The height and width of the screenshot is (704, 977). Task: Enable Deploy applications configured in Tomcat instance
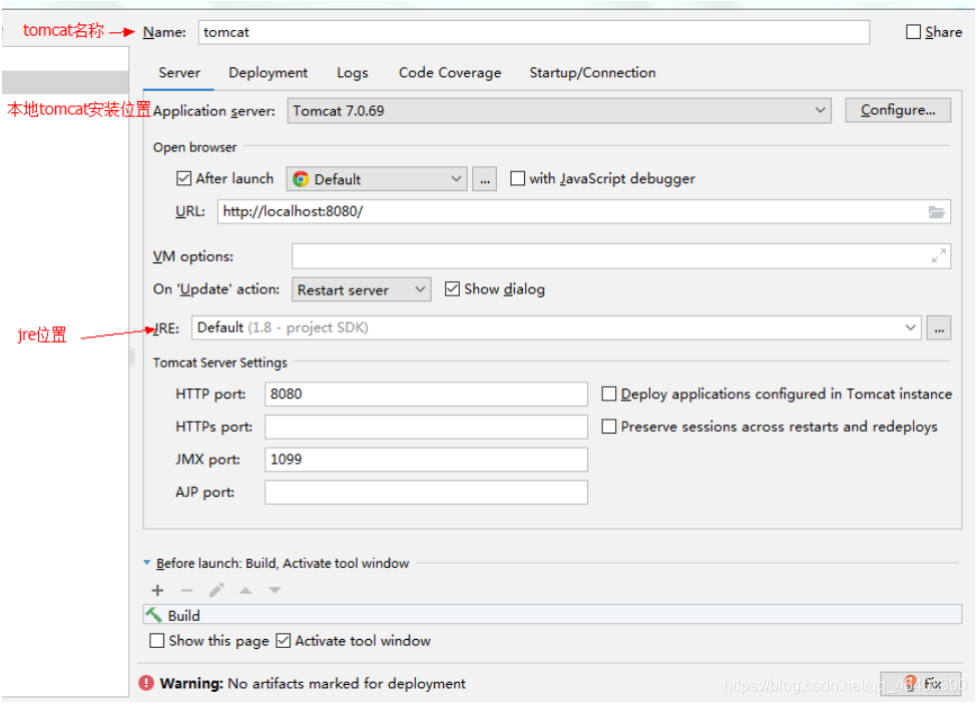tap(609, 394)
